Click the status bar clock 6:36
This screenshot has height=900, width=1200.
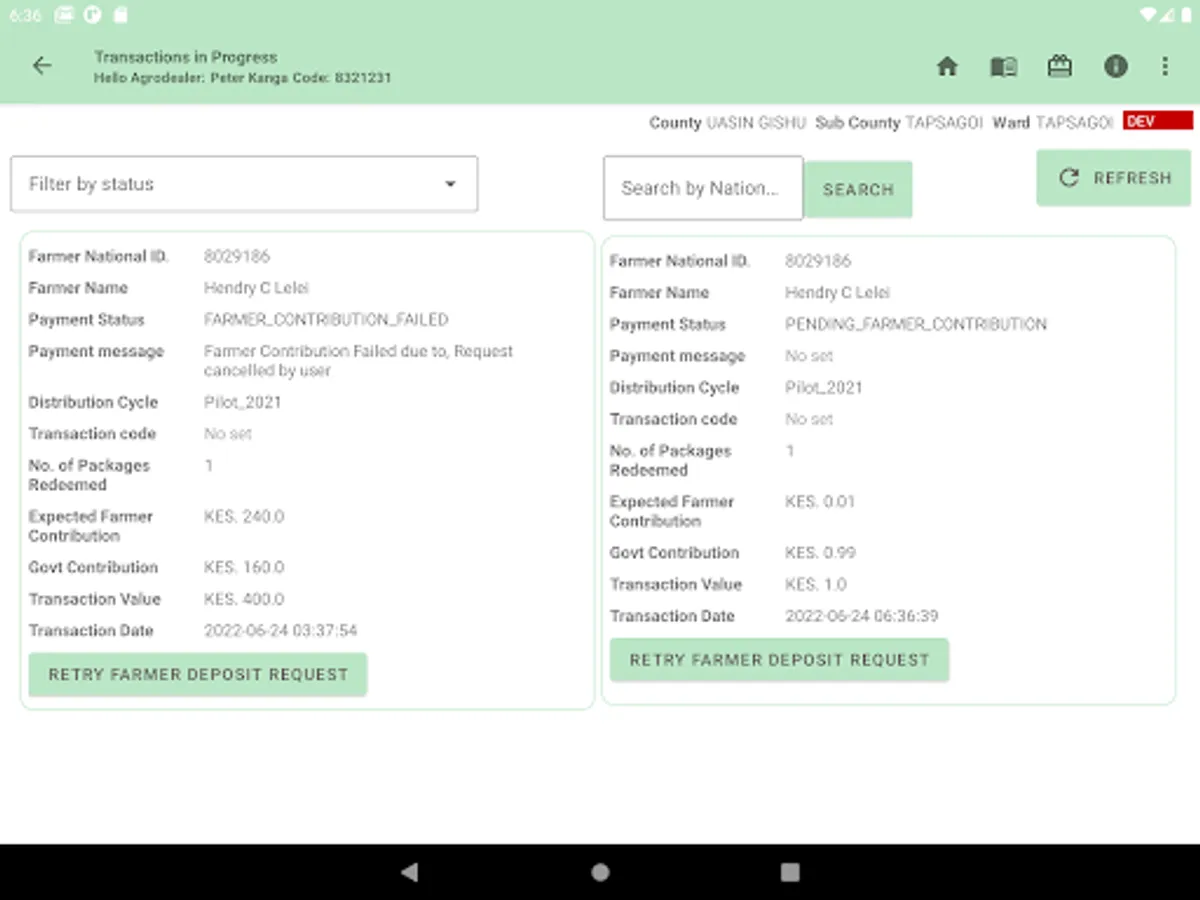tap(26, 15)
